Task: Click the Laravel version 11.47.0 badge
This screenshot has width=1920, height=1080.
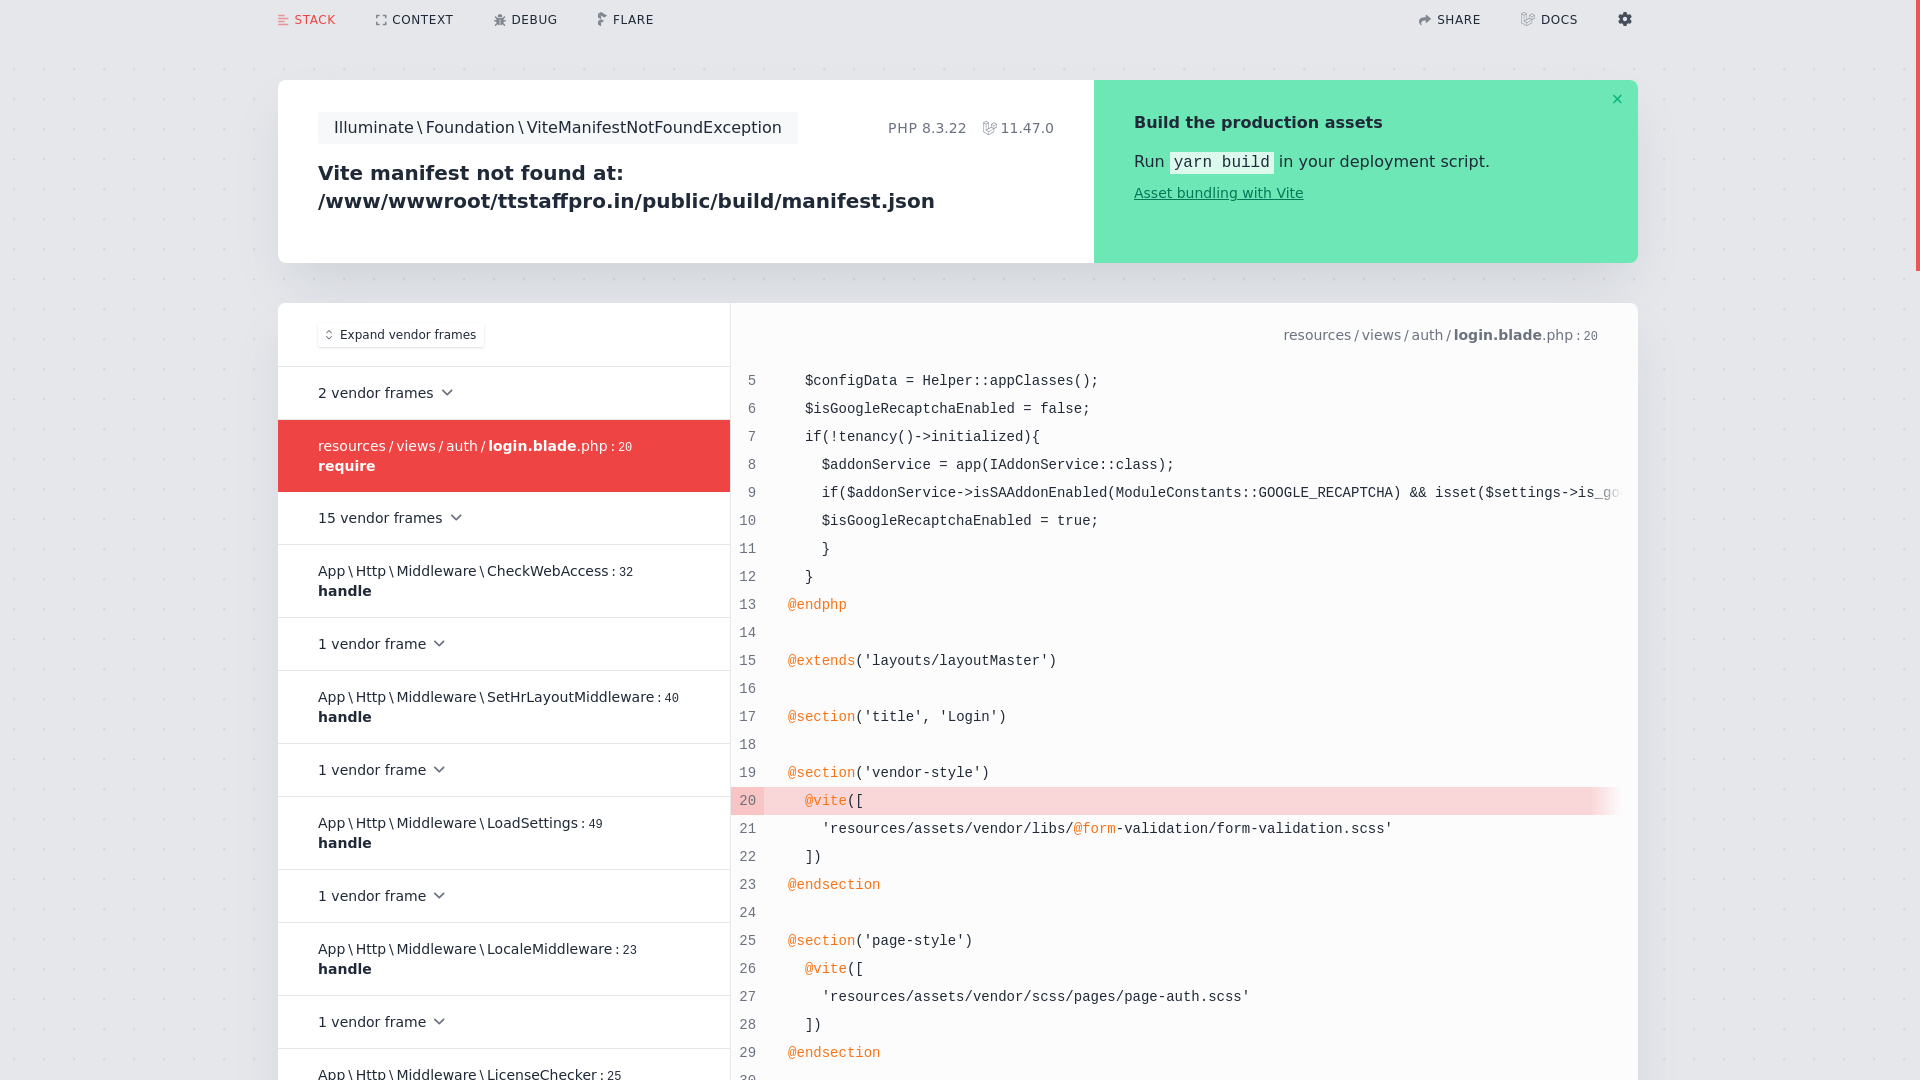Action: (x=1018, y=128)
